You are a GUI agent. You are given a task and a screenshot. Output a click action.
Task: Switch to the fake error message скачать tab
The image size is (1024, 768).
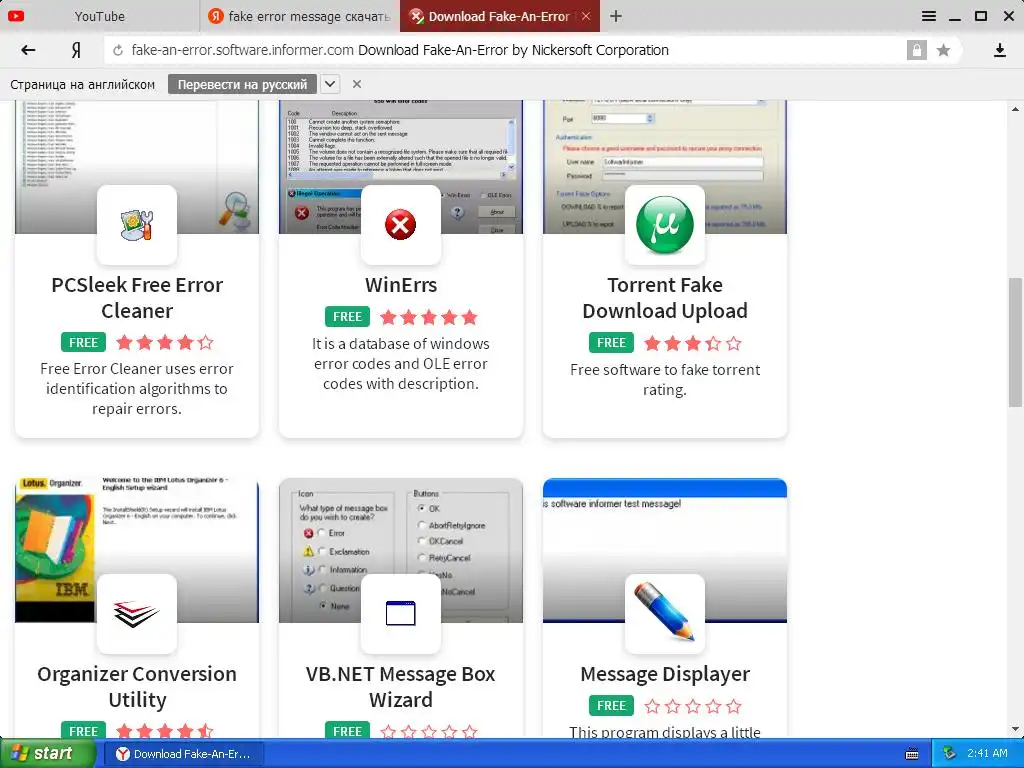tap(299, 16)
